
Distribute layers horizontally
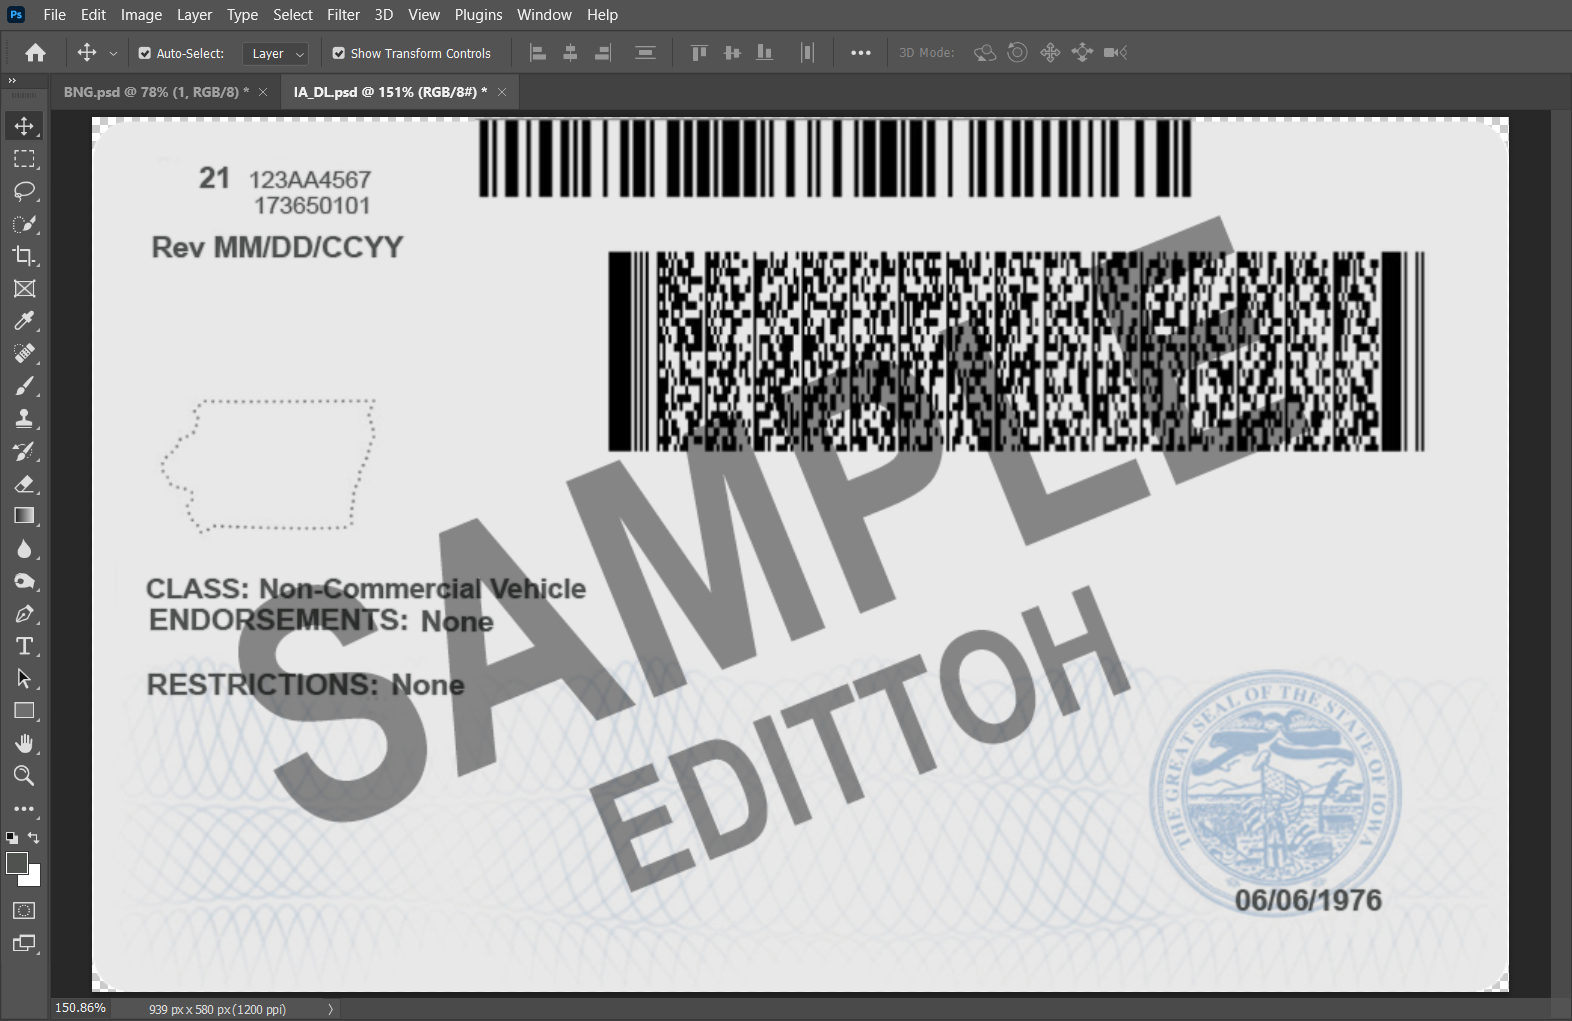point(807,53)
